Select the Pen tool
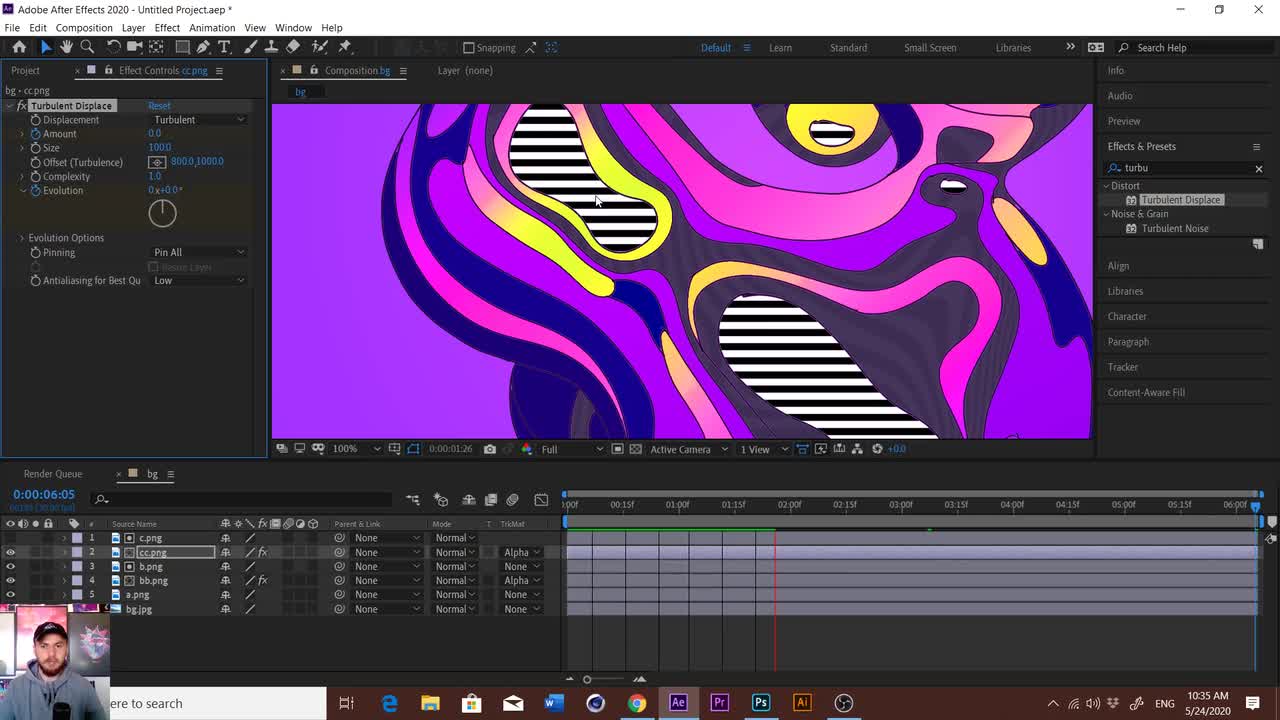 coord(203,47)
